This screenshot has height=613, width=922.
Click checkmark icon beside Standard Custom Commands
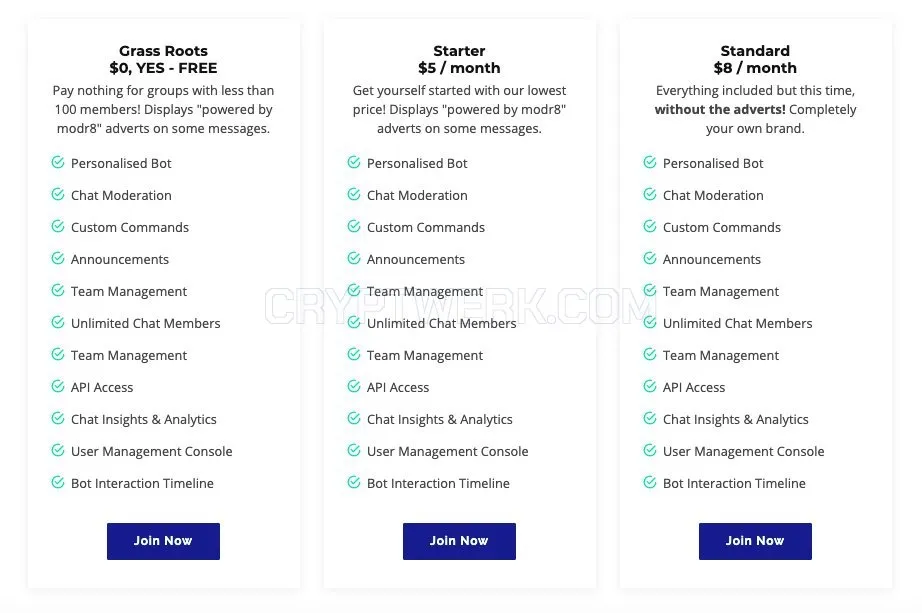tap(650, 226)
